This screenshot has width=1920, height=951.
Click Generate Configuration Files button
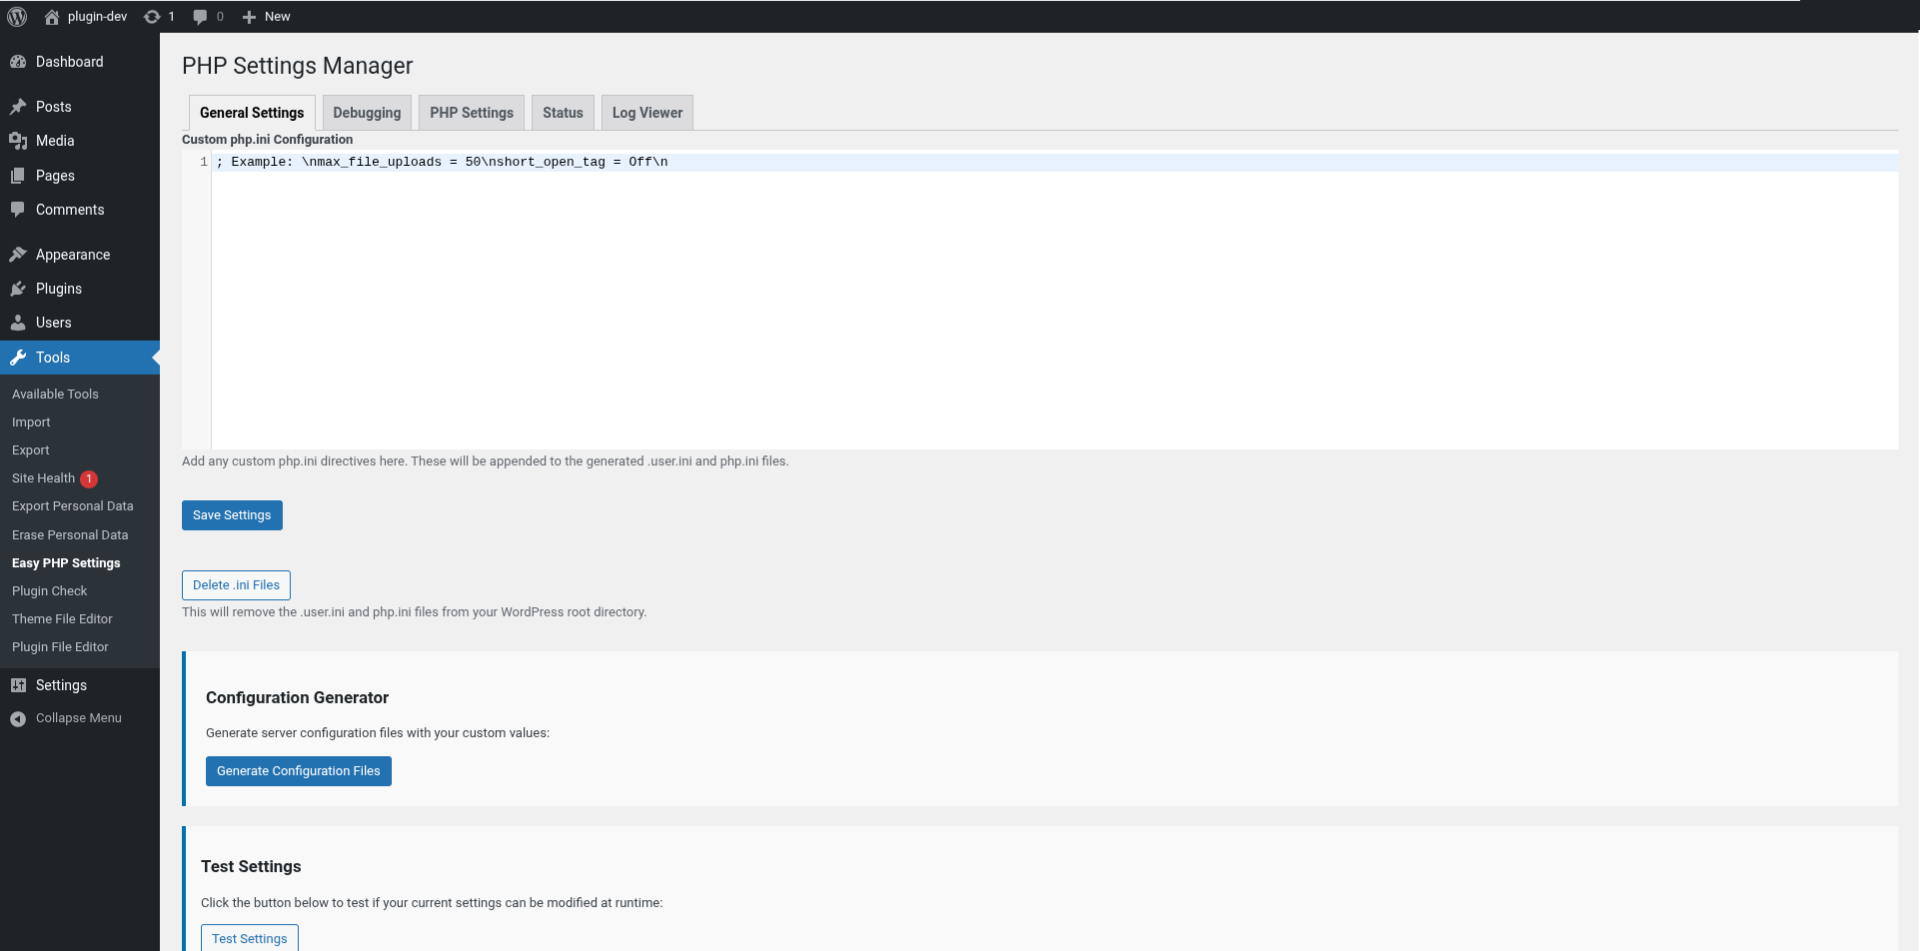pyautogui.click(x=298, y=771)
